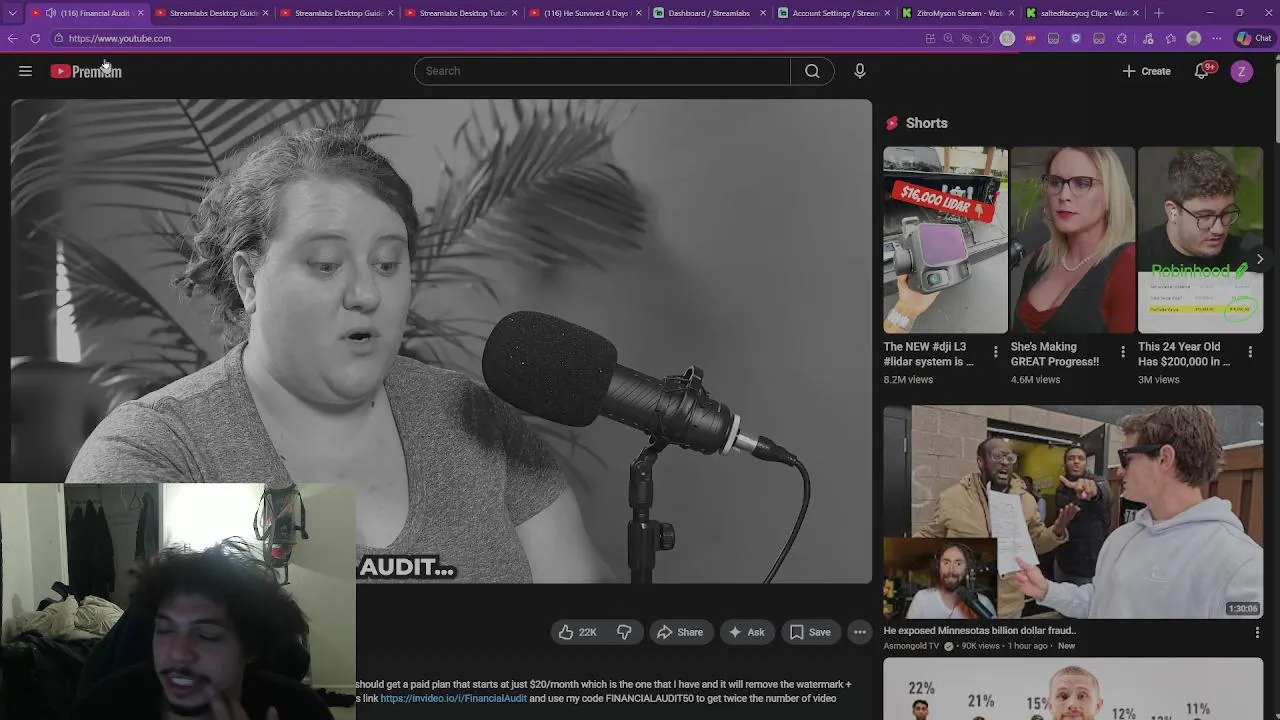Open options for She's Making GREAT Progress short
Screen dimensions: 1280x720
pyautogui.click(x=1122, y=352)
